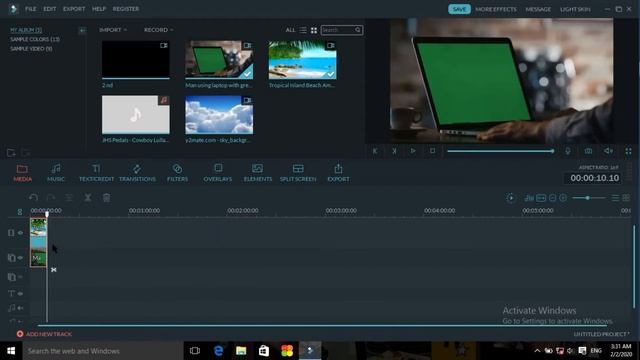640x360 pixels.
Task: Open the Media library tab
Action: point(22,173)
